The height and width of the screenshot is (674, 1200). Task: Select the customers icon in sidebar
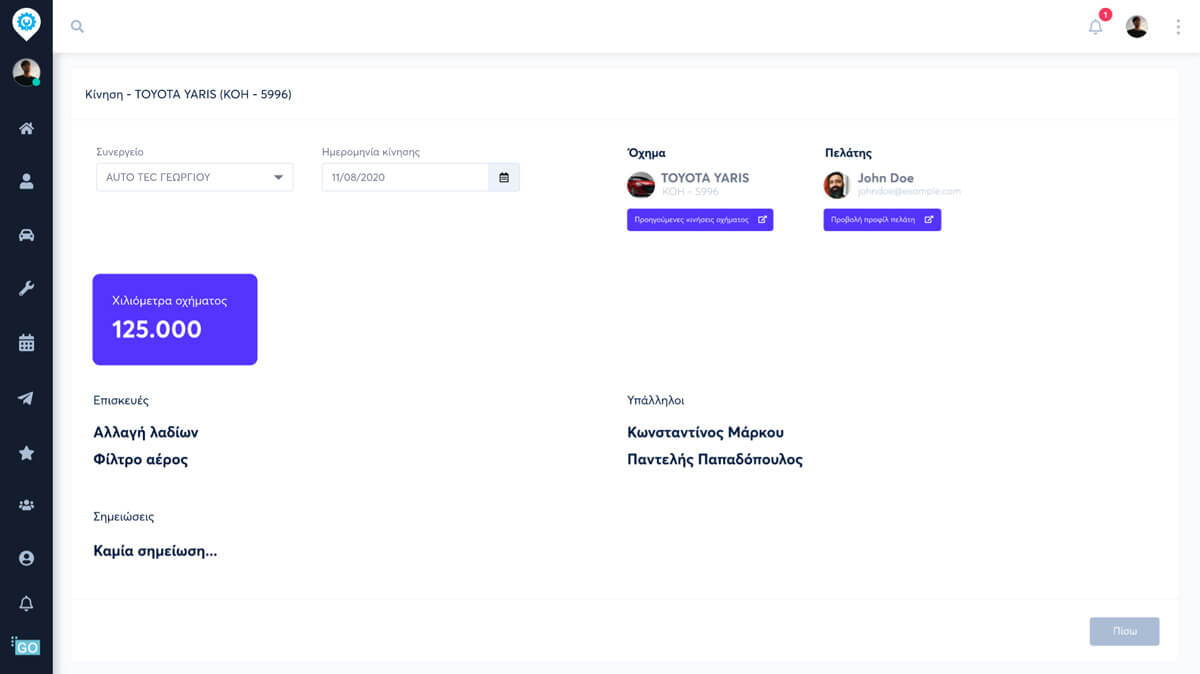(x=26, y=182)
